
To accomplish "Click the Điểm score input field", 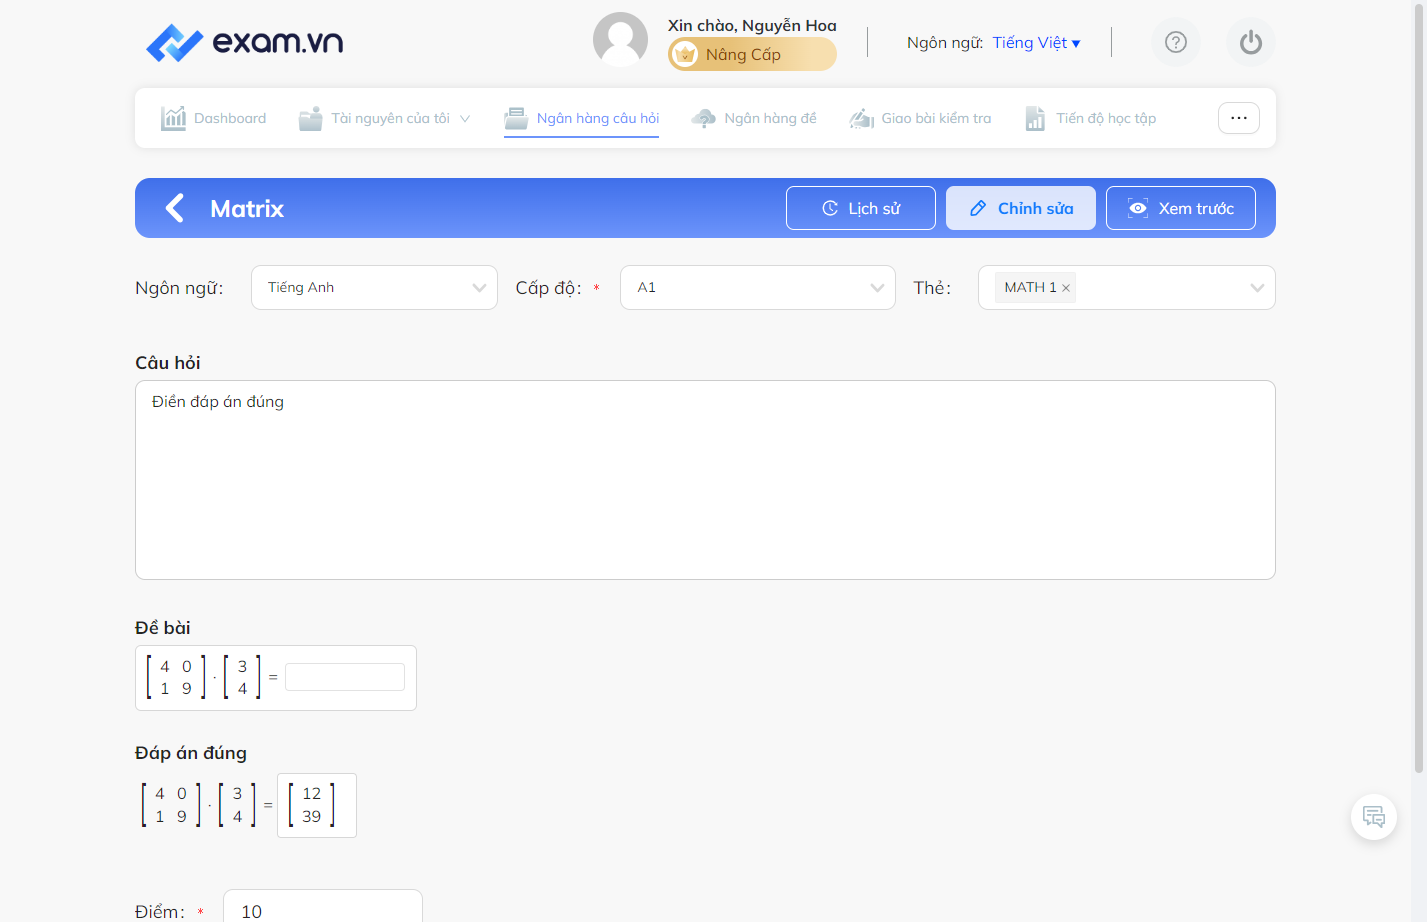I will pos(323,908).
